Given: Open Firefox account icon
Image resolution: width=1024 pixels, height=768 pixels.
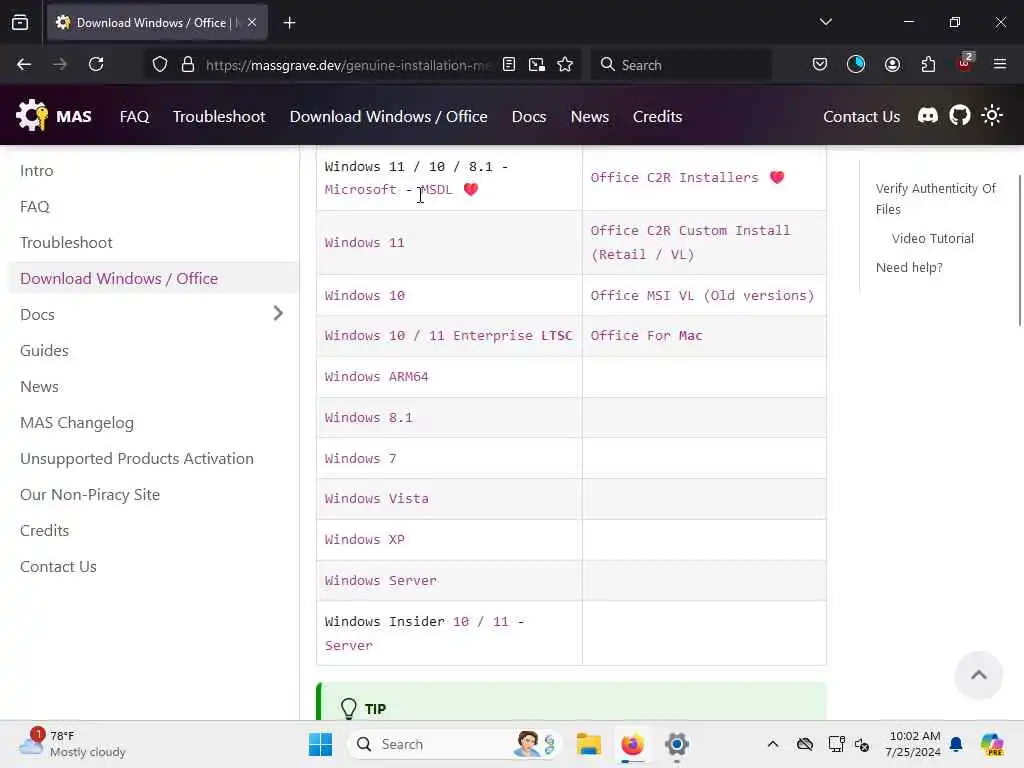Looking at the screenshot, I should coord(892,64).
